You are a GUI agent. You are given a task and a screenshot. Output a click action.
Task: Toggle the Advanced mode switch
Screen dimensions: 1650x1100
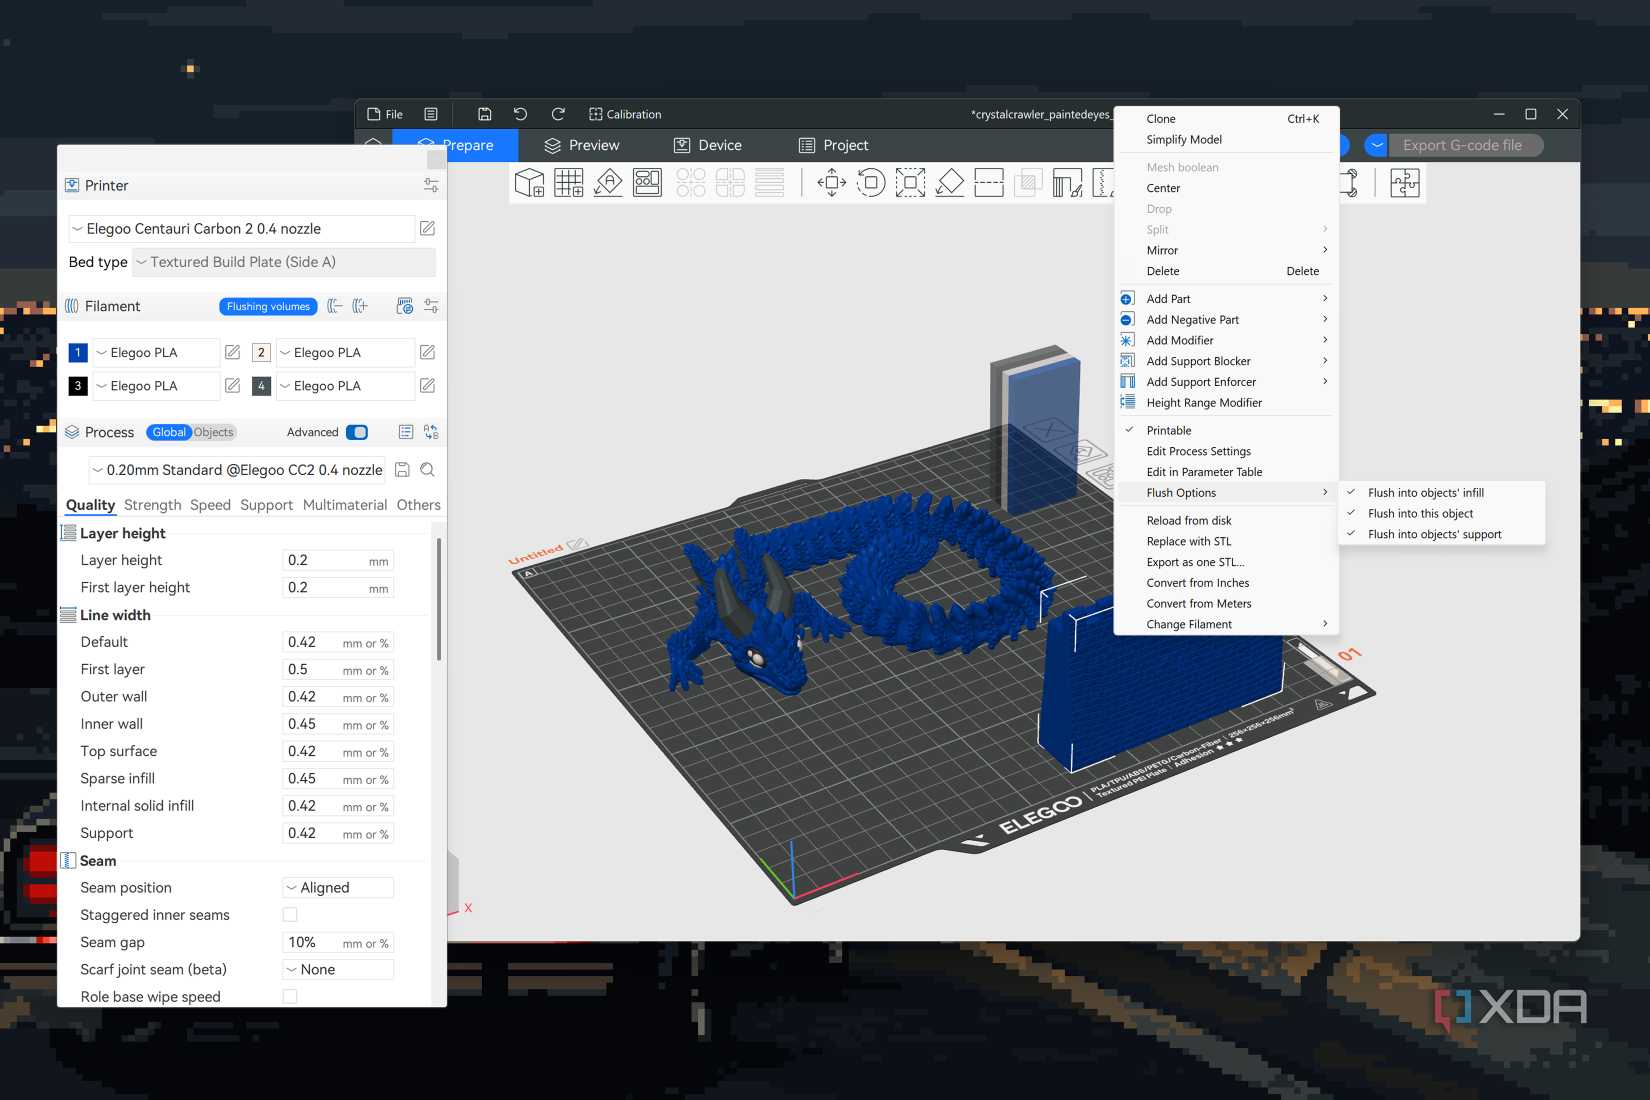click(x=357, y=432)
